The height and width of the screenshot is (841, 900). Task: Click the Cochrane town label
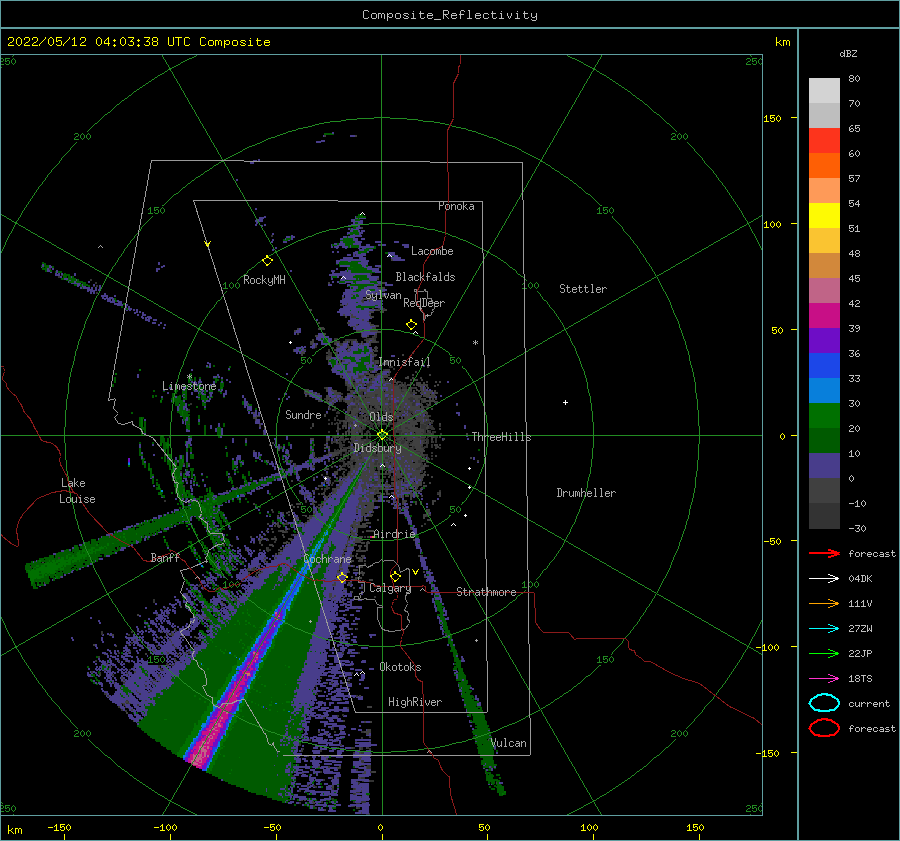tap(327, 559)
